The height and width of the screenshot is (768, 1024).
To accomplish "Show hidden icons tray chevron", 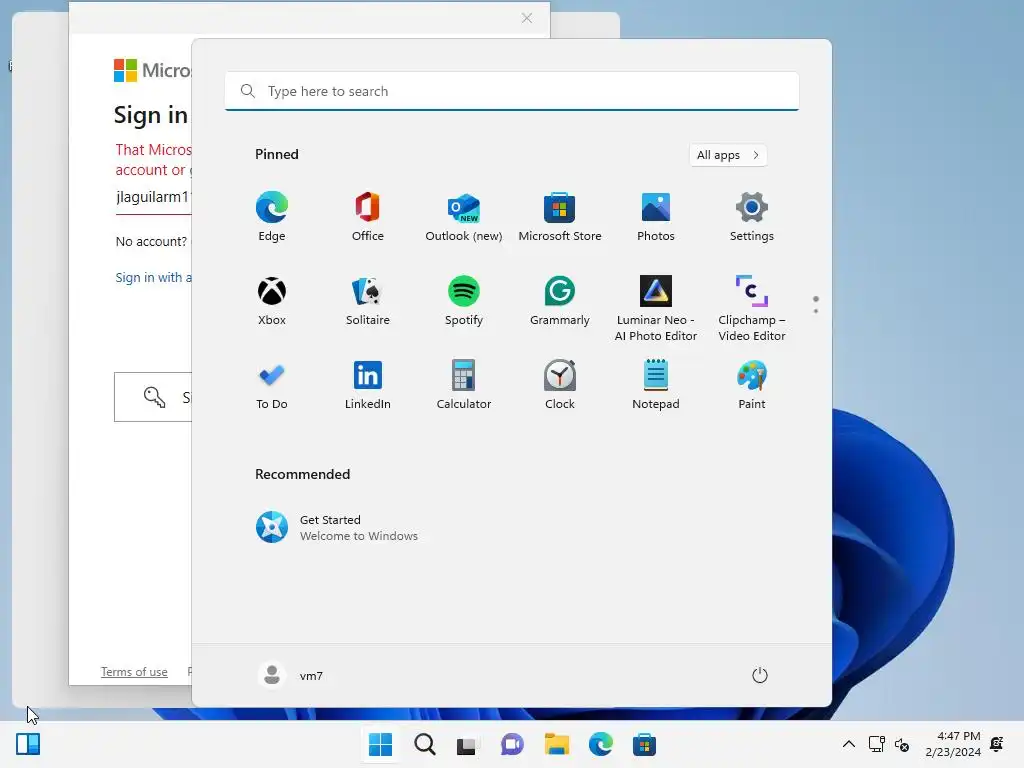I will [848, 744].
